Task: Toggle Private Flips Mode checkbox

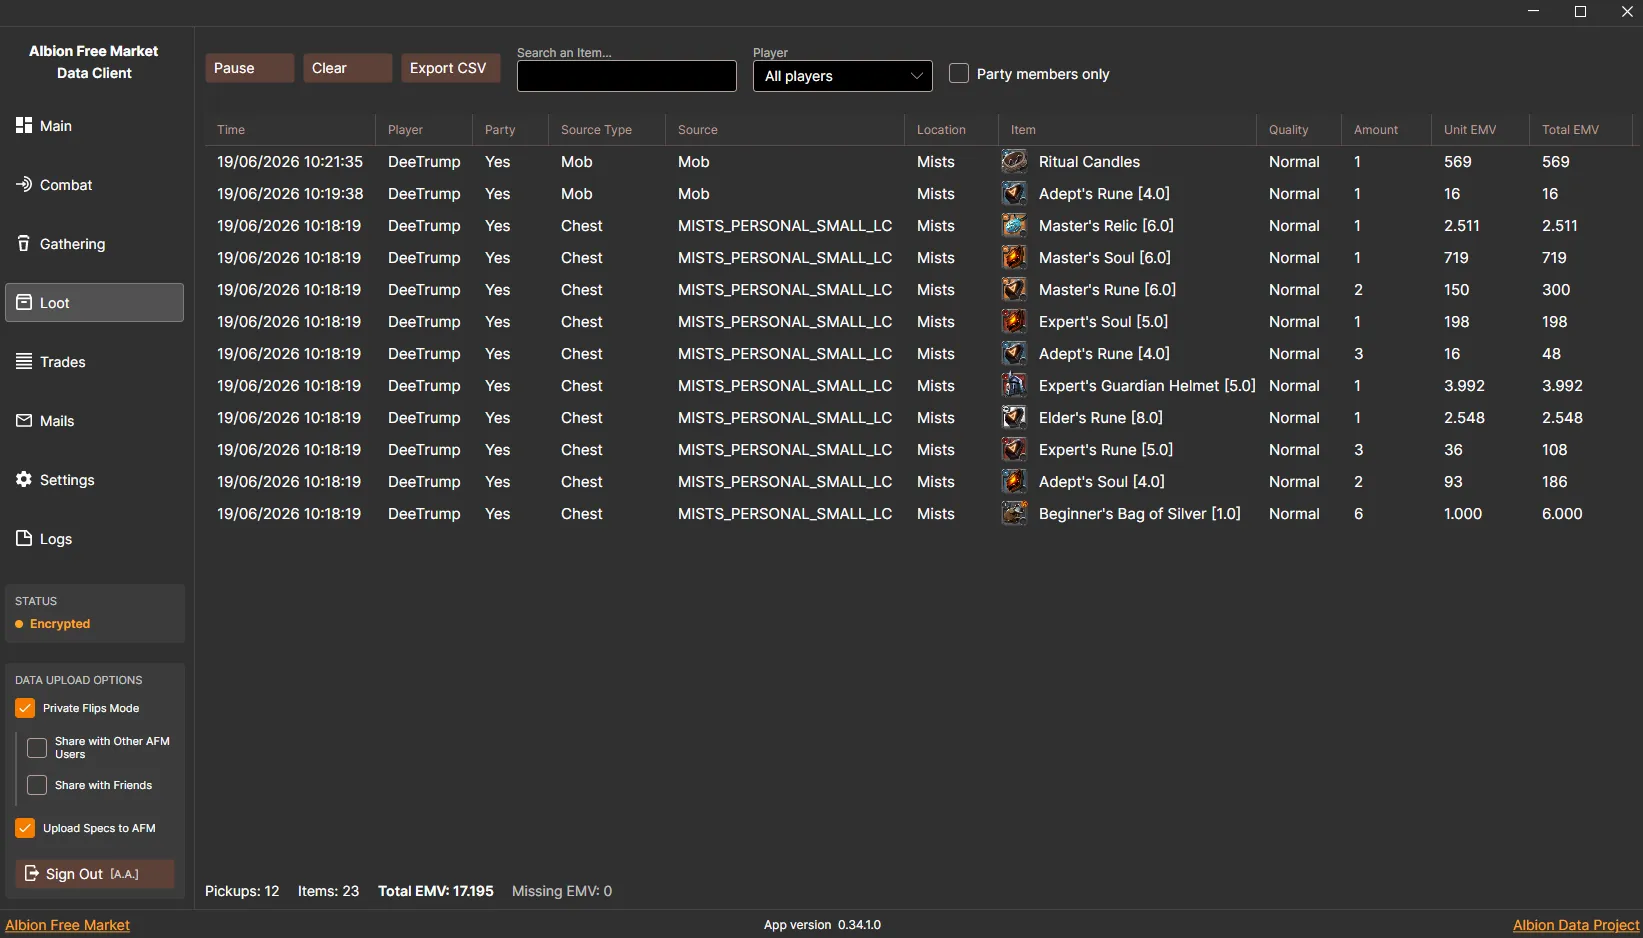Action: tap(25, 708)
